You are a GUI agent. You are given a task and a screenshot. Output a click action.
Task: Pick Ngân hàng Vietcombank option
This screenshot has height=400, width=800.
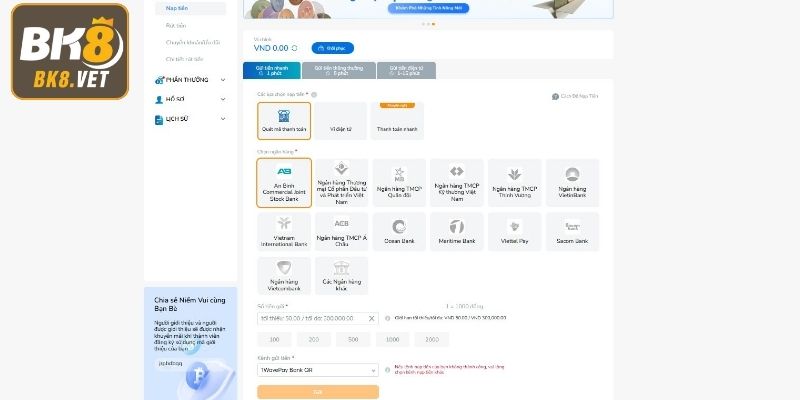[x=284, y=276]
